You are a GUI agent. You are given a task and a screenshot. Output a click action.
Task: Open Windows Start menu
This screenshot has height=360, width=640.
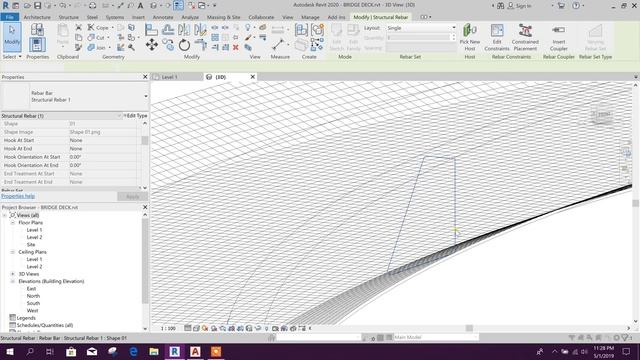click(9, 351)
